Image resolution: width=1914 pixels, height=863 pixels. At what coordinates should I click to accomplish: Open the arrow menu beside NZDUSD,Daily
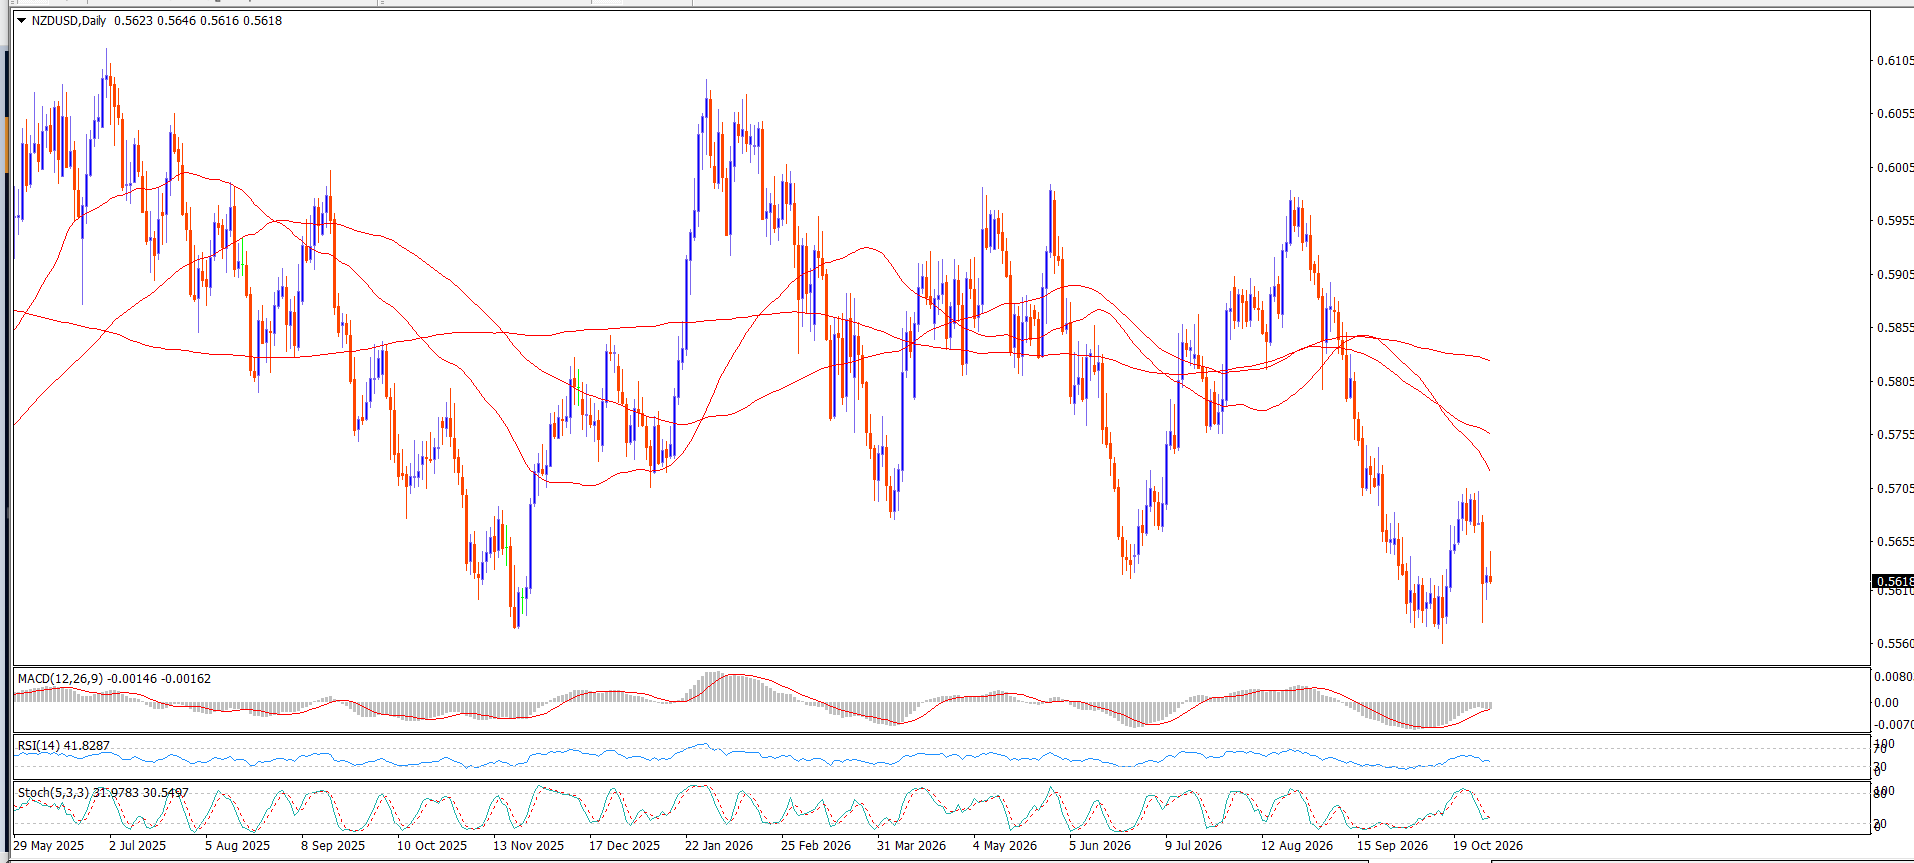21,20
